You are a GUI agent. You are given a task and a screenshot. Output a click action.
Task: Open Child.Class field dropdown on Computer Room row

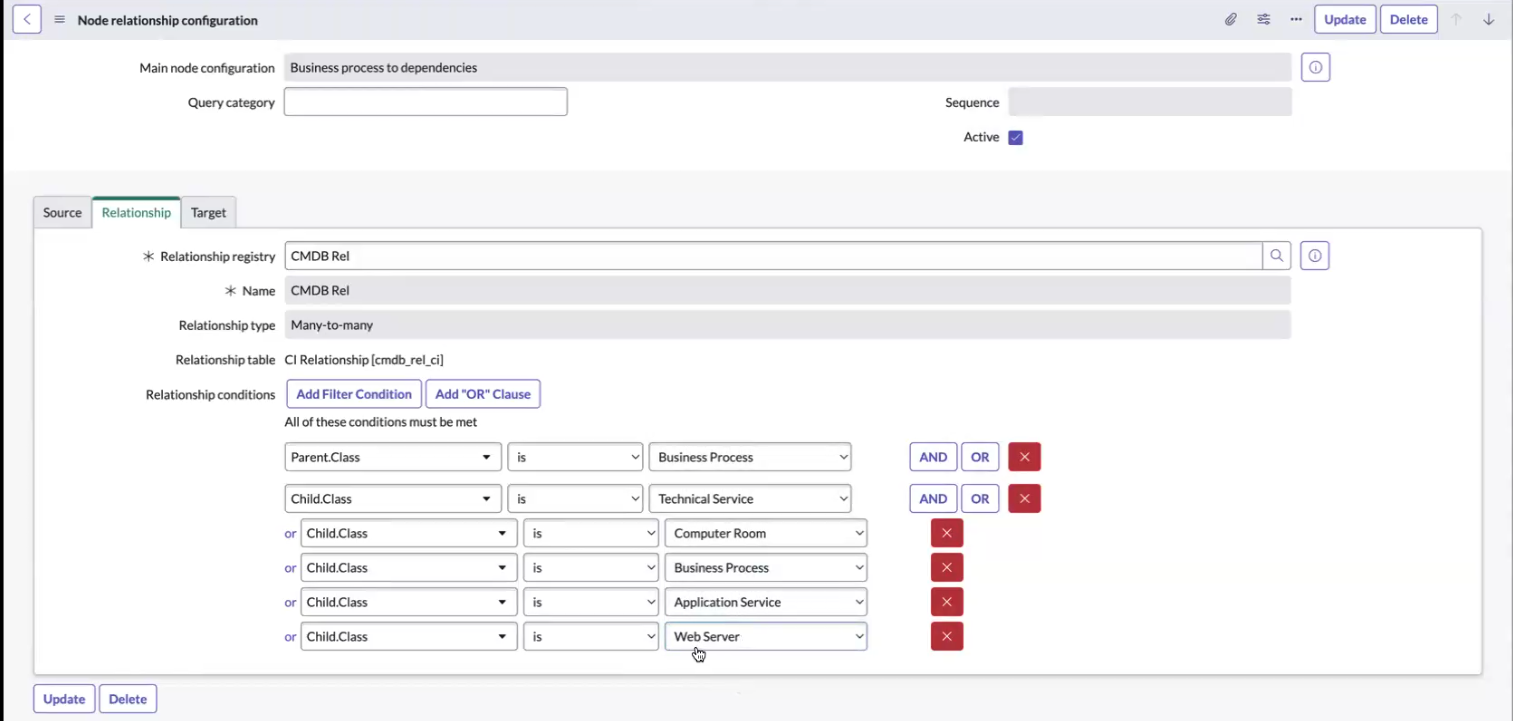(x=409, y=533)
